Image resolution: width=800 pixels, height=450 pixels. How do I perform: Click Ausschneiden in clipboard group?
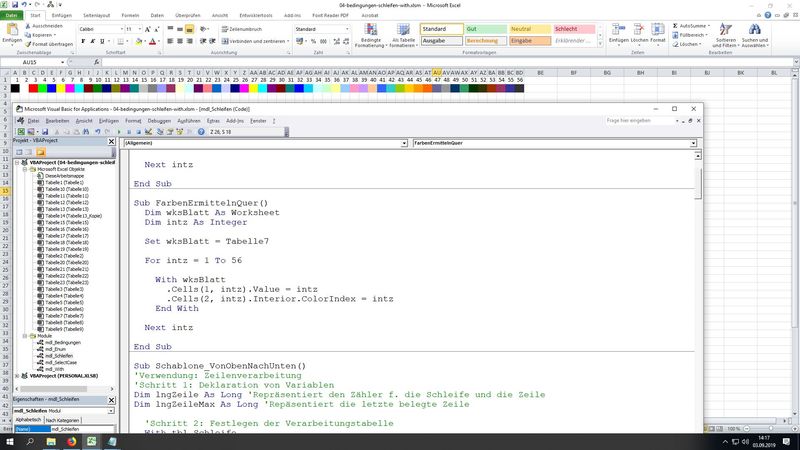pos(44,26)
